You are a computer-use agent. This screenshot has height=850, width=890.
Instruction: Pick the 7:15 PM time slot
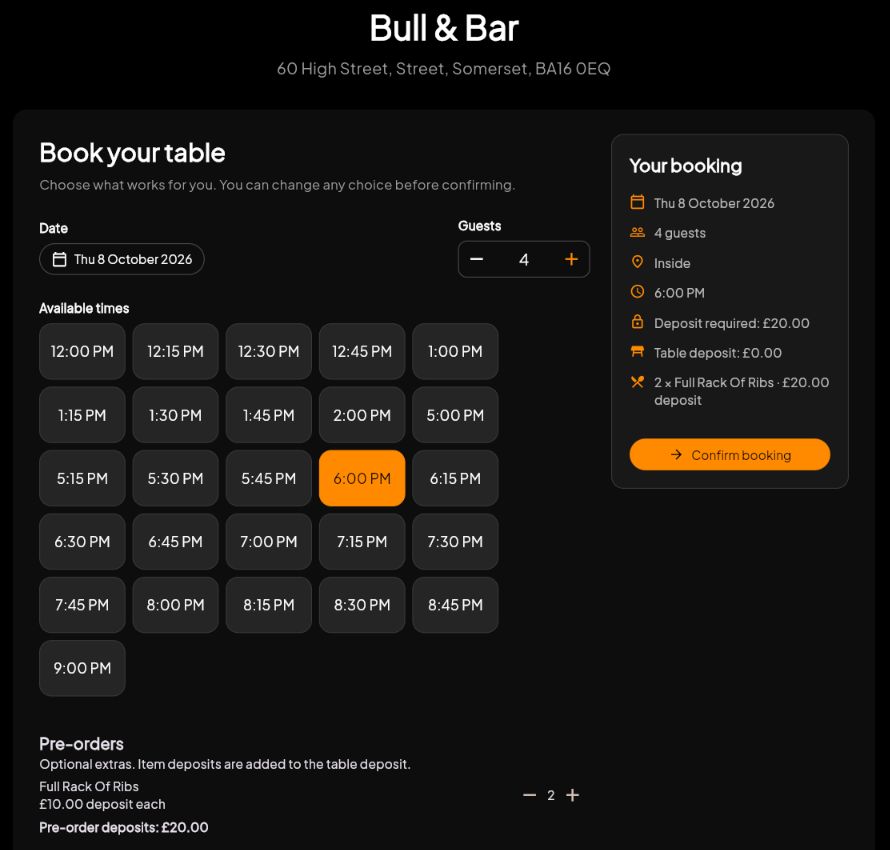point(362,541)
